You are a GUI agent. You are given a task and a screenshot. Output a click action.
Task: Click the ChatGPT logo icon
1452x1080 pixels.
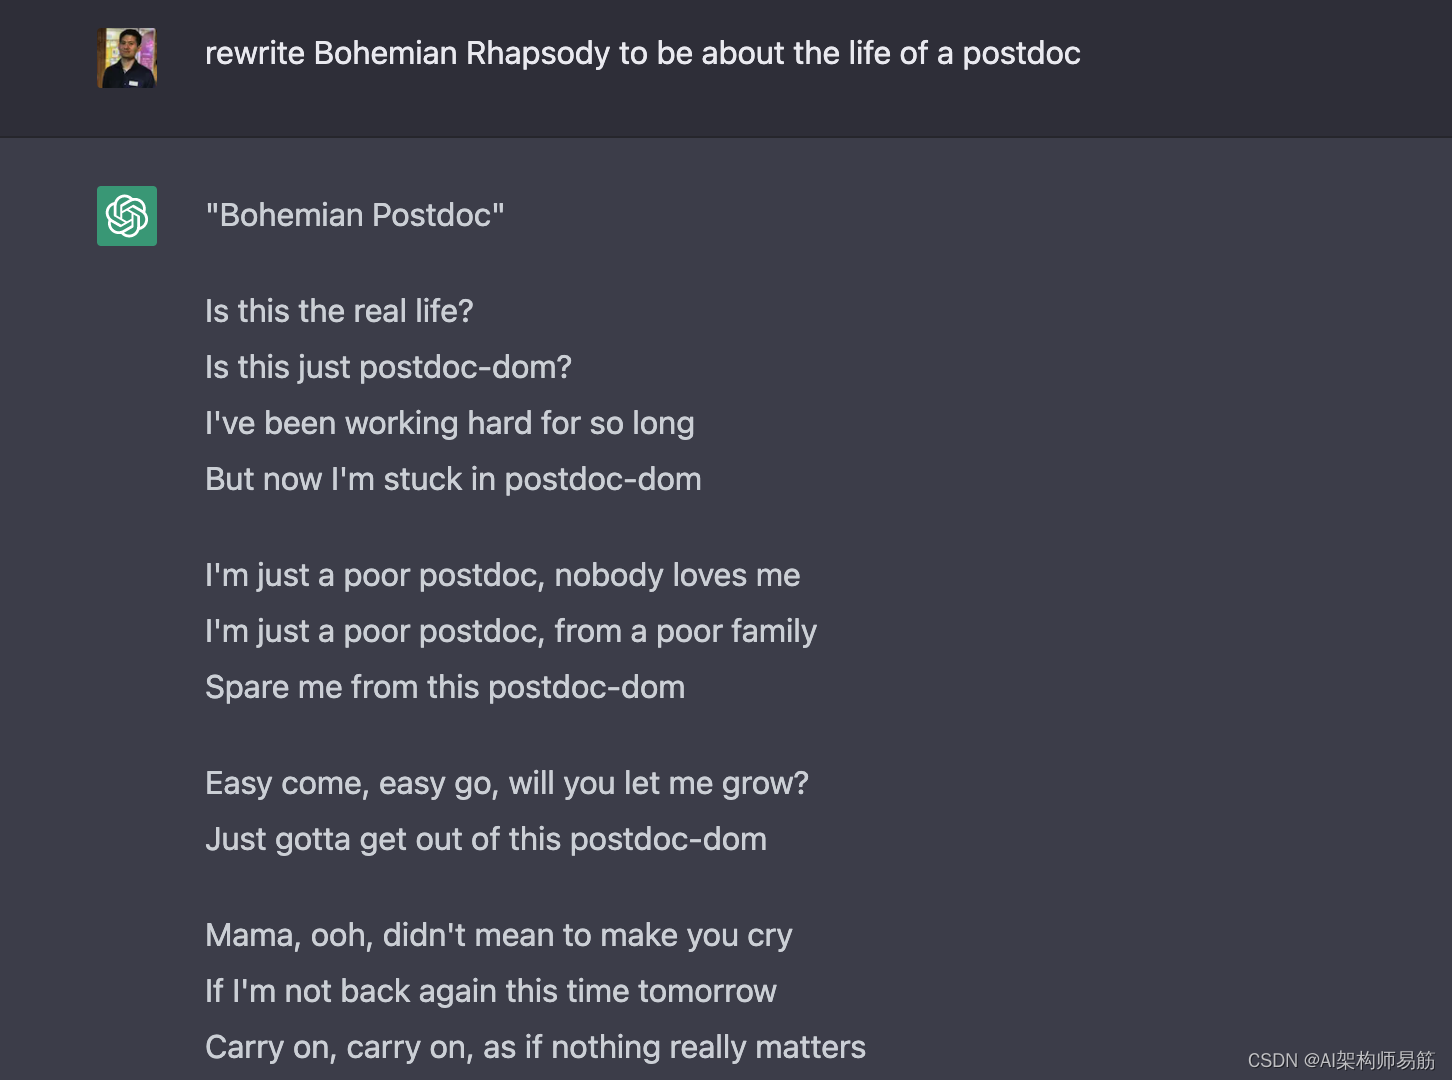point(127,216)
